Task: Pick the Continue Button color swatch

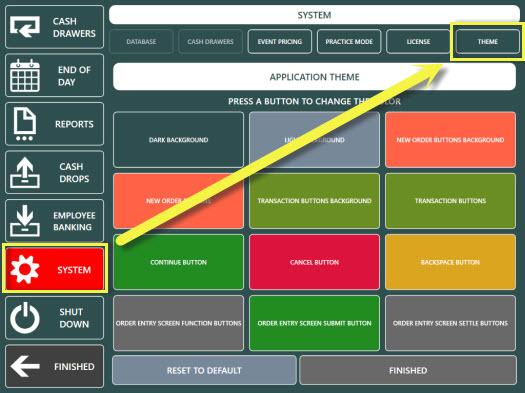Action: click(x=178, y=262)
